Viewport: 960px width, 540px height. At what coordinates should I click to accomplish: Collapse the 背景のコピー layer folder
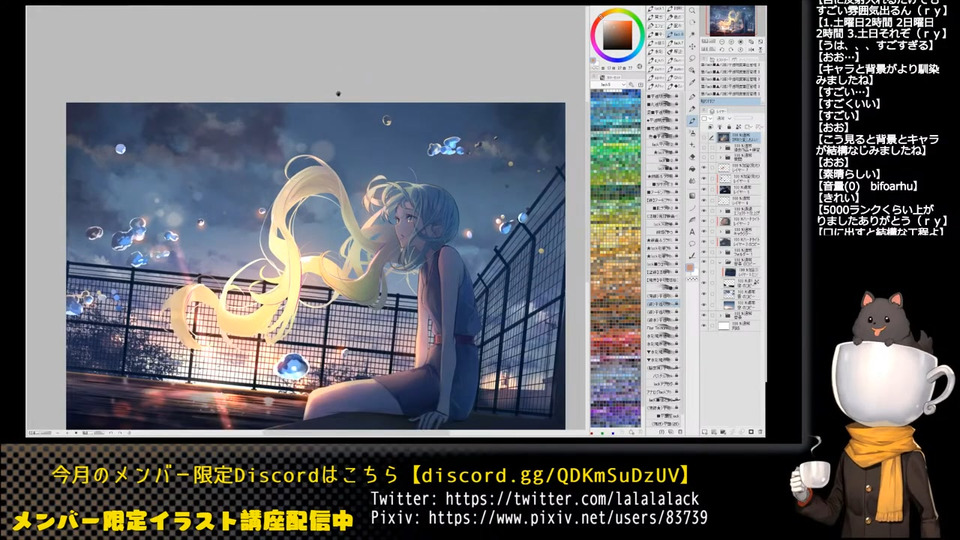click(x=720, y=262)
